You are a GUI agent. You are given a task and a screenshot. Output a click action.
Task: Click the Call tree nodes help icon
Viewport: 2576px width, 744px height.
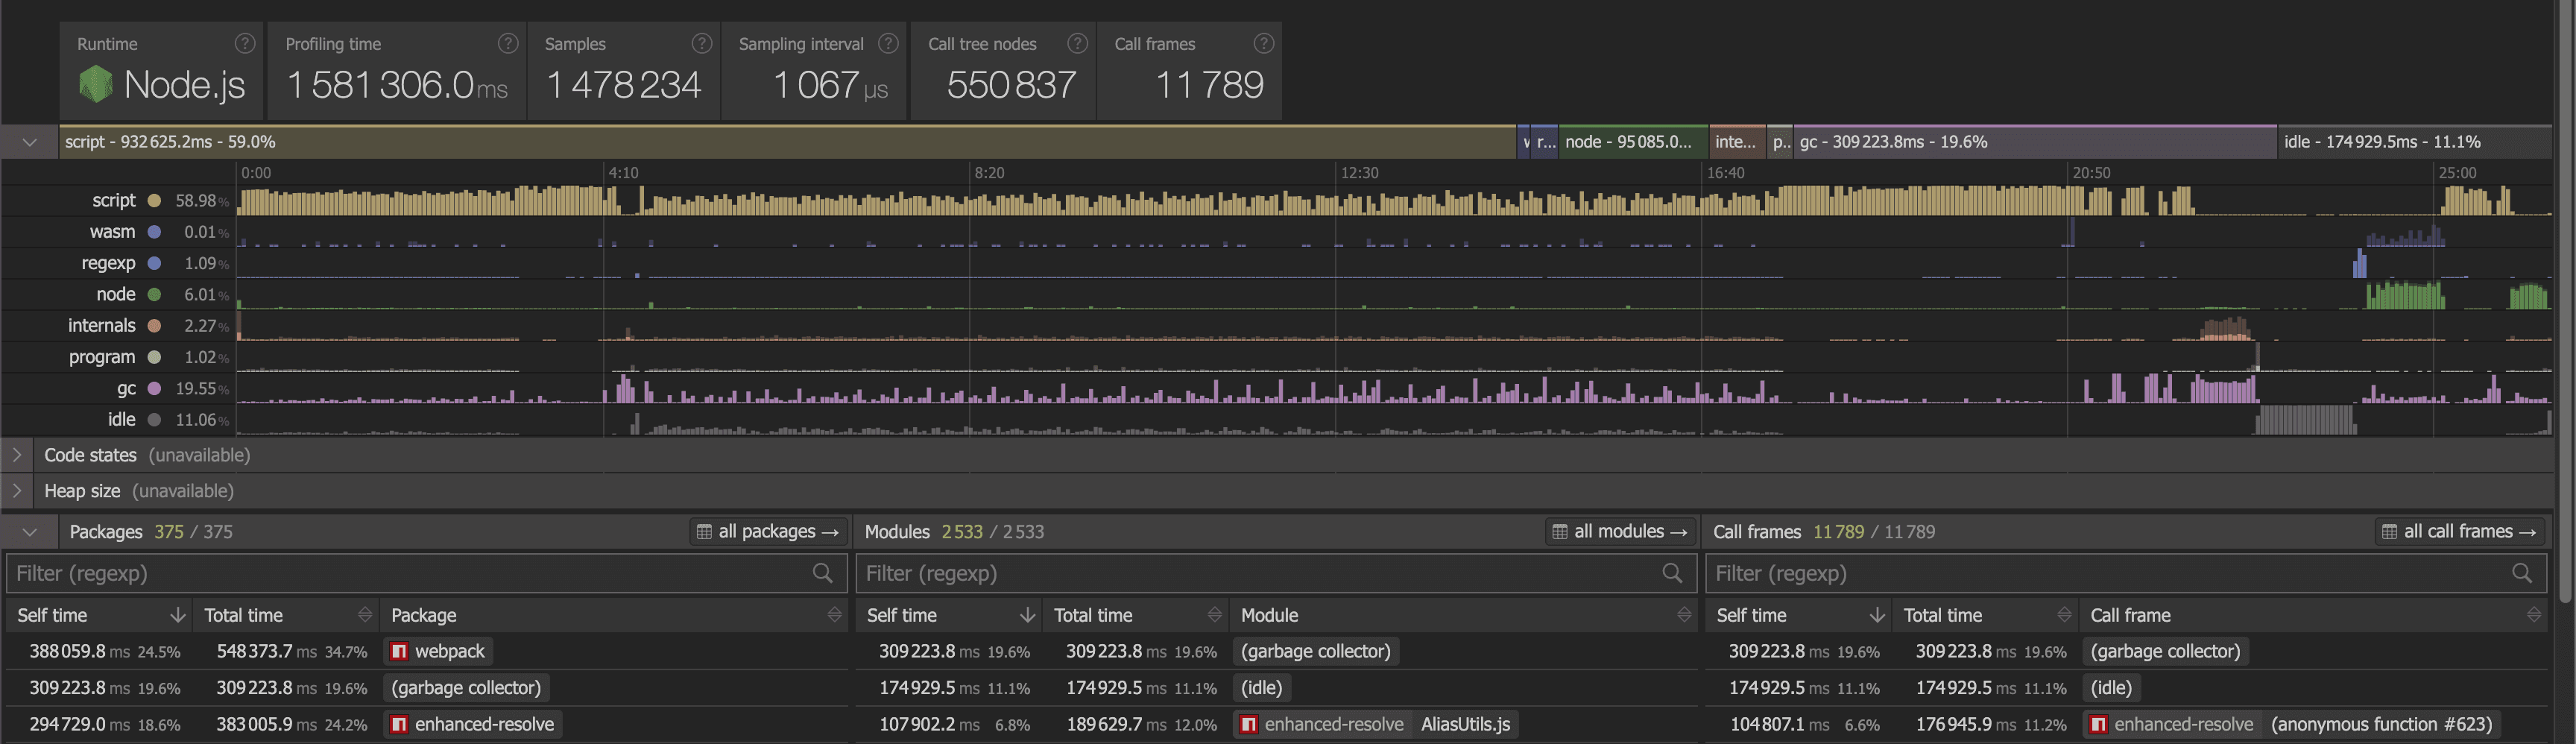pos(1077,43)
